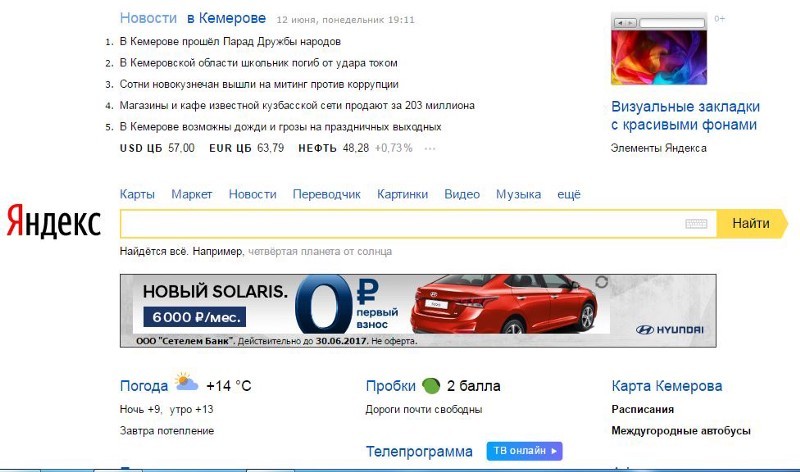The width and height of the screenshot is (800, 472).
Task: Click the visual bookmarks colorful thumbnail
Action: [x=658, y=50]
